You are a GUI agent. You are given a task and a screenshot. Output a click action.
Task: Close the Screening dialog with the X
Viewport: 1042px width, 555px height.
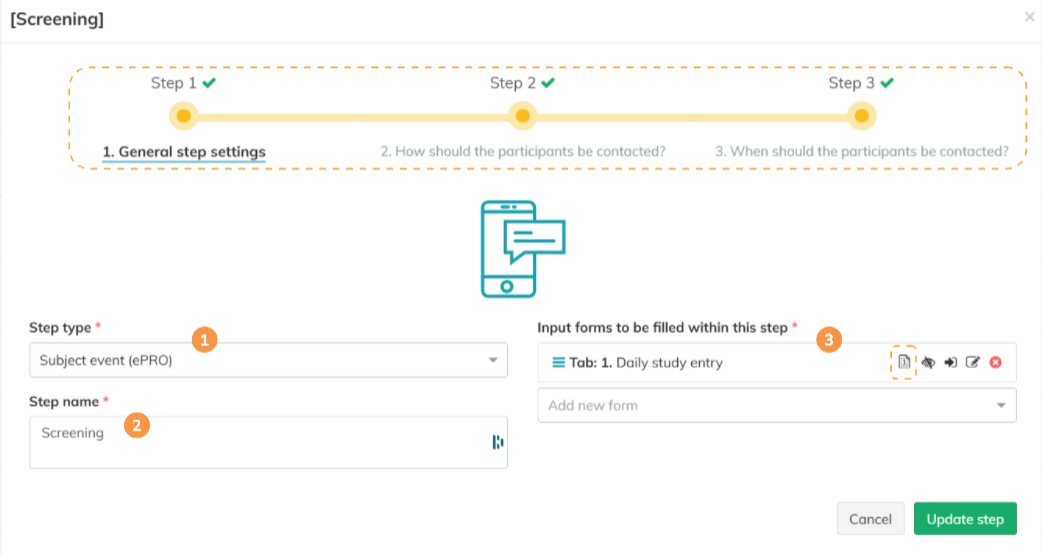click(x=1030, y=17)
